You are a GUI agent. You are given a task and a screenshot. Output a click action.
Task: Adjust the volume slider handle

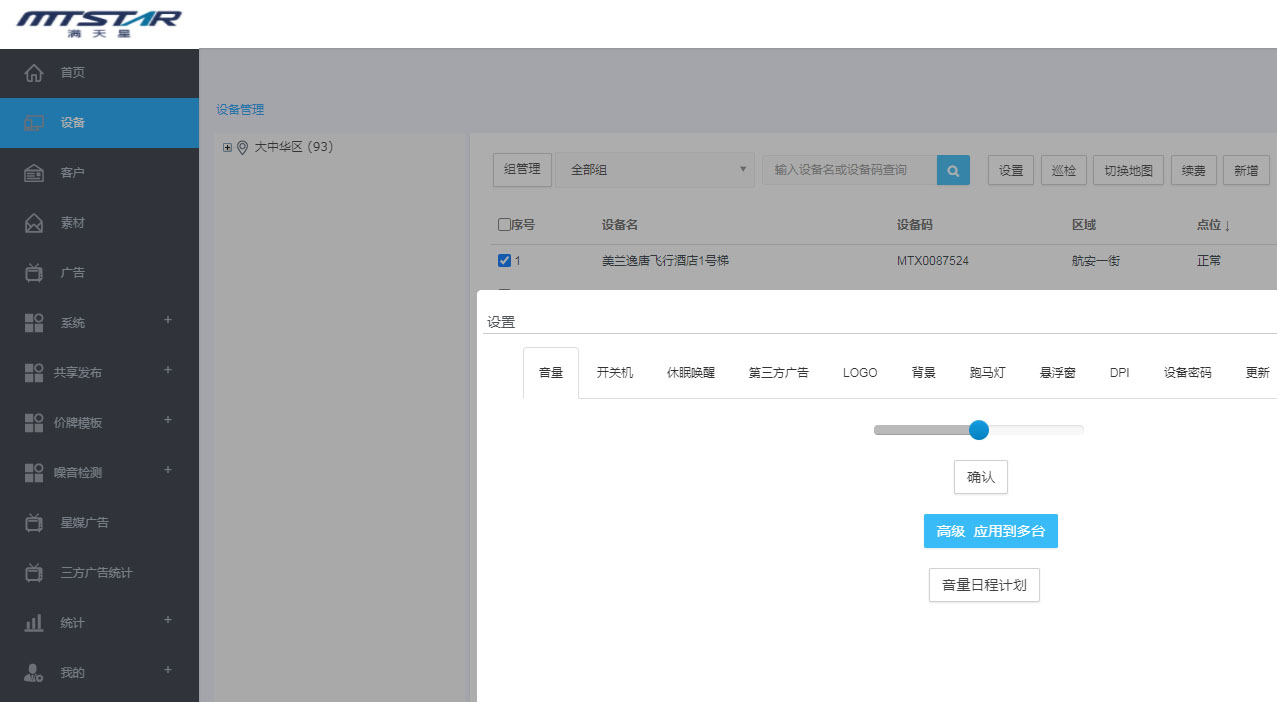pyautogui.click(x=978, y=430)
